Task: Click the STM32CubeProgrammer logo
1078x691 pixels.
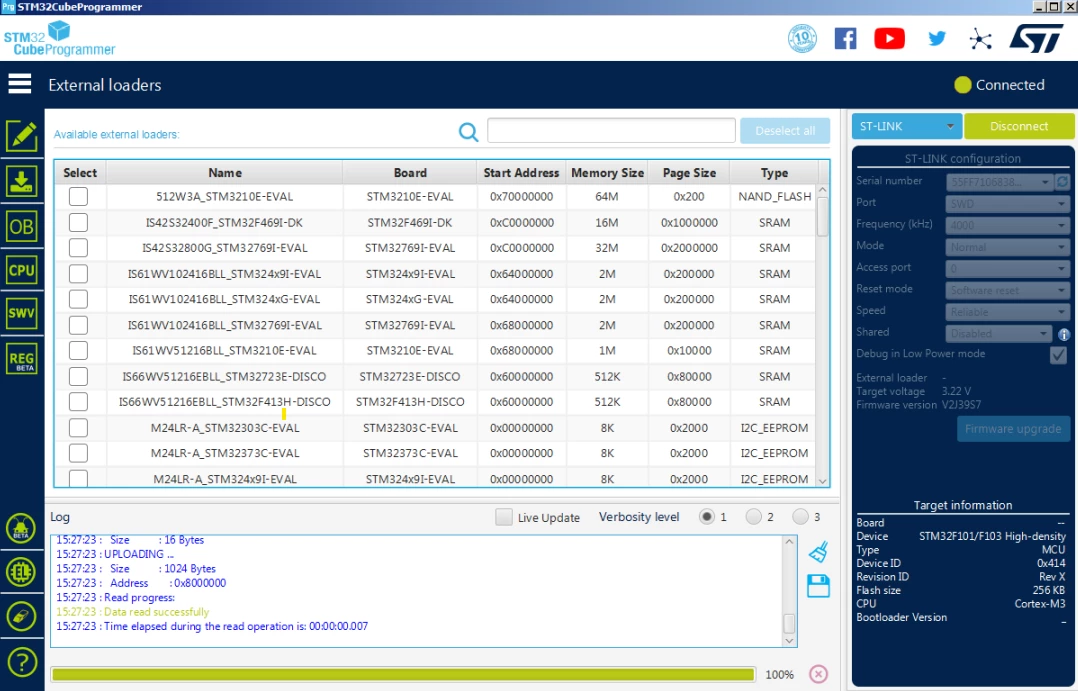Action: [x=60, y=39]
